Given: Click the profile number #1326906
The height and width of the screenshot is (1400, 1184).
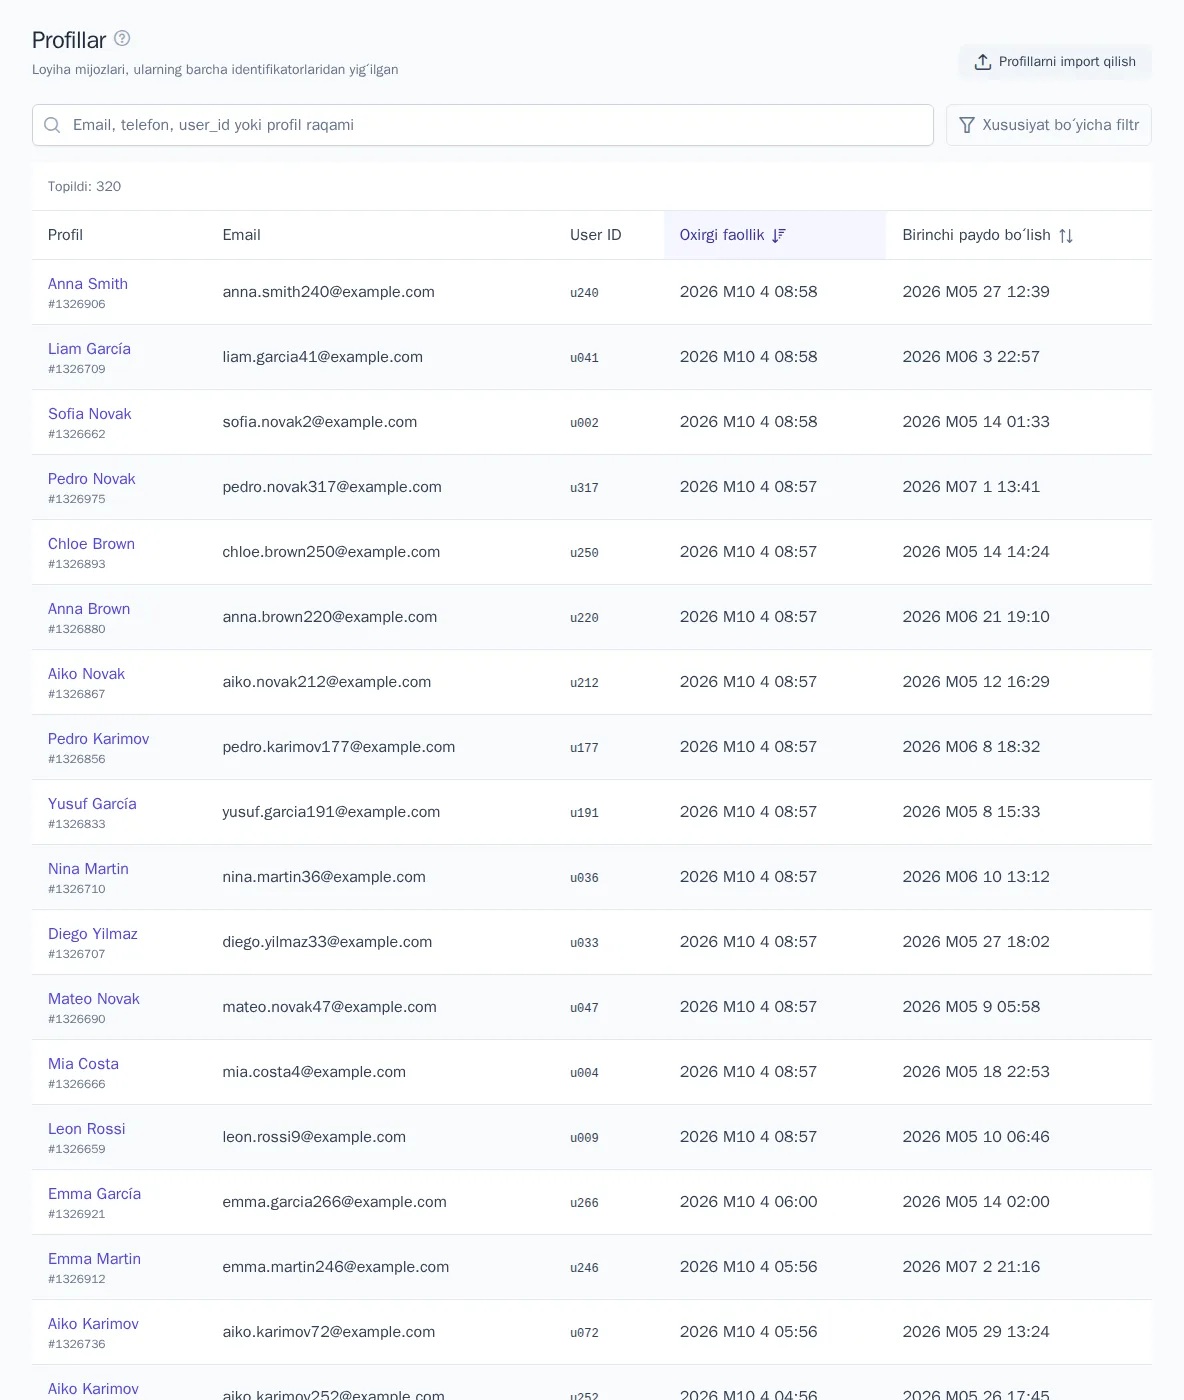Looking at the screenshot, I should click(76, 304).
